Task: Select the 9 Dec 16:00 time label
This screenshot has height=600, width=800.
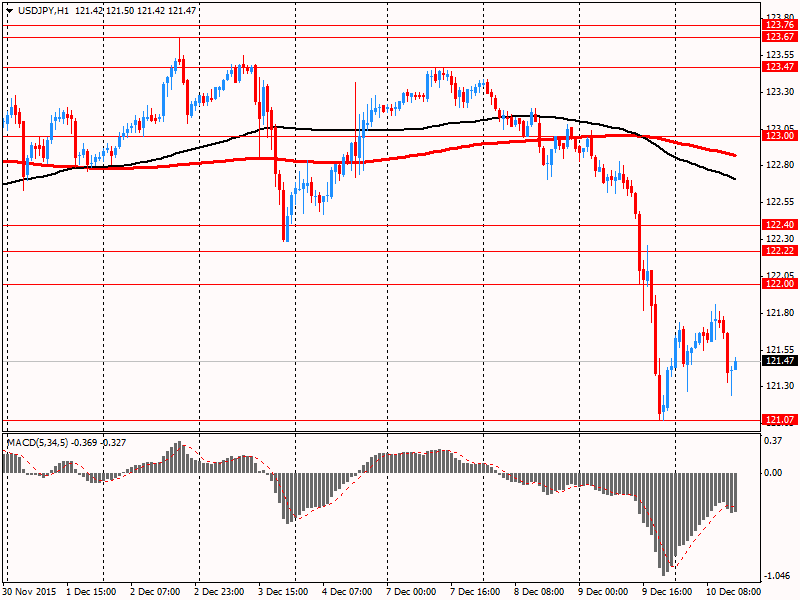Action: click(667, 591)
